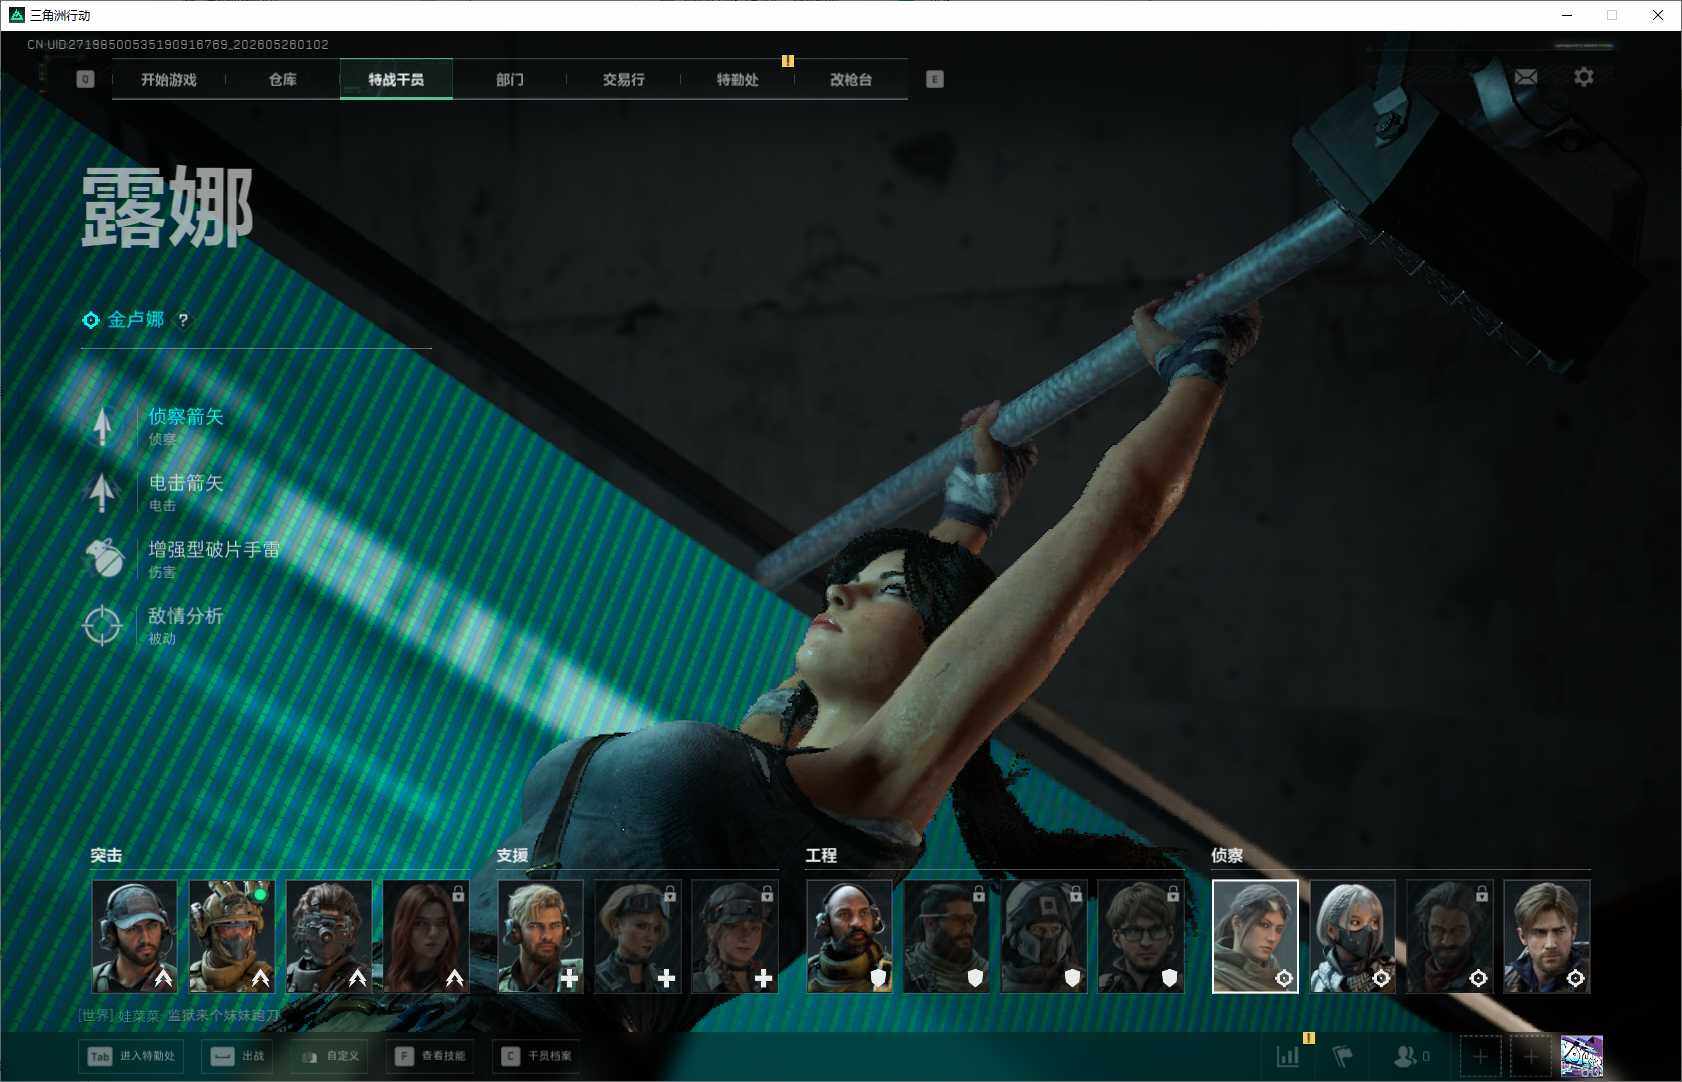Image resolution: width=1682 pixels, height=1082 pixels.
Task: Click the 进入特勤处 button
Action: tap(133, 1056)
